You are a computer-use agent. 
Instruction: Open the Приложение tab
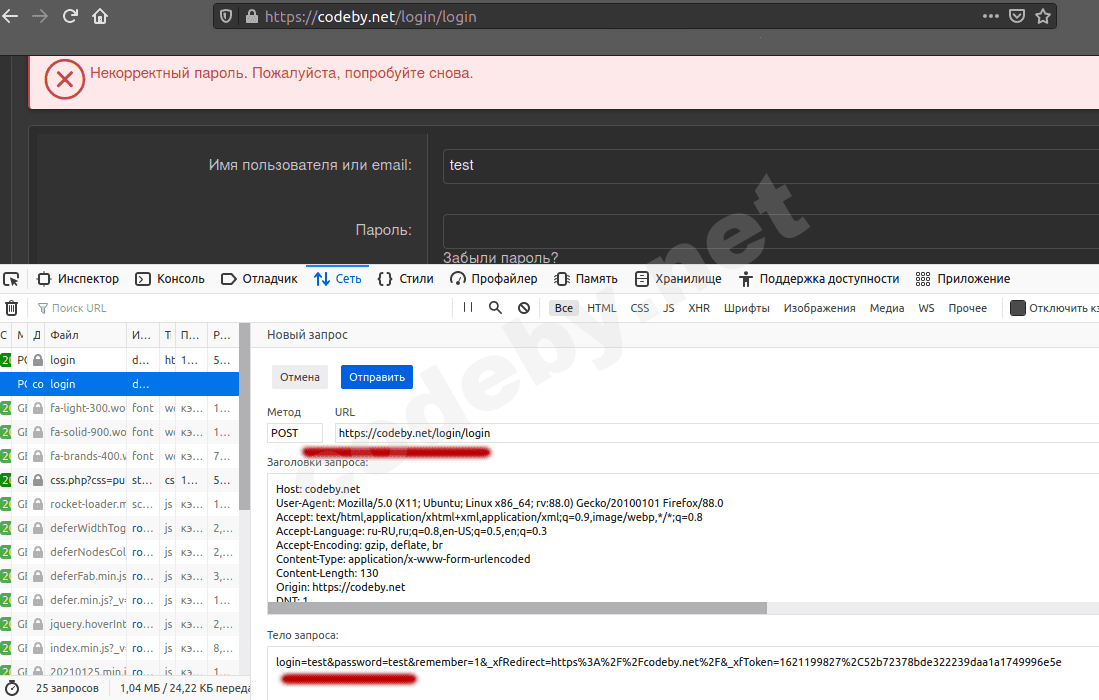coord(963,279)
